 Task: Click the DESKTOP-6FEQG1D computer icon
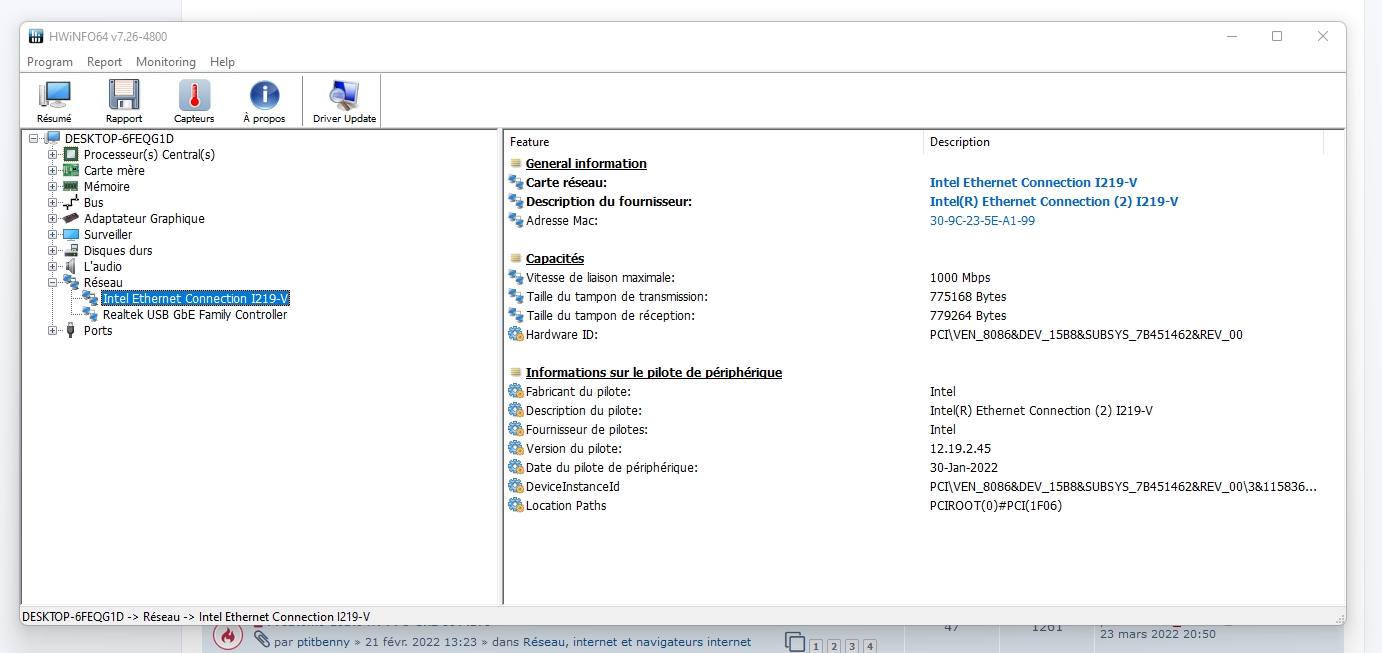click(x=52, y=139)
